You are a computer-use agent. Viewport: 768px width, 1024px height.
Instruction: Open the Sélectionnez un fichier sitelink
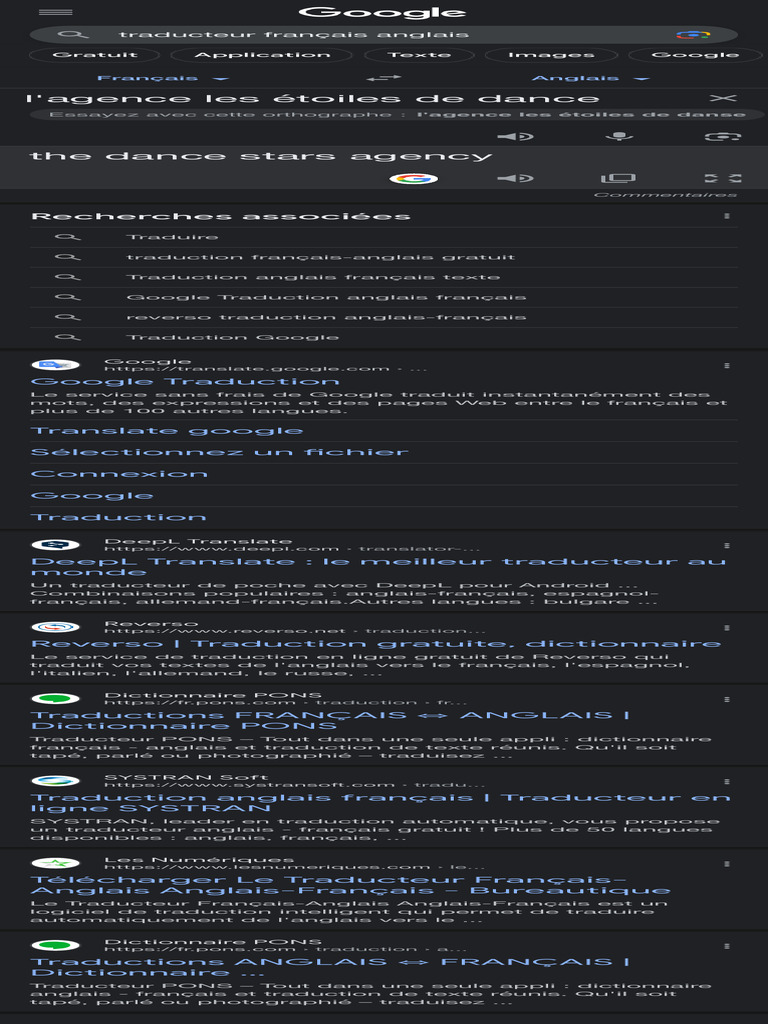click(219, 452)
